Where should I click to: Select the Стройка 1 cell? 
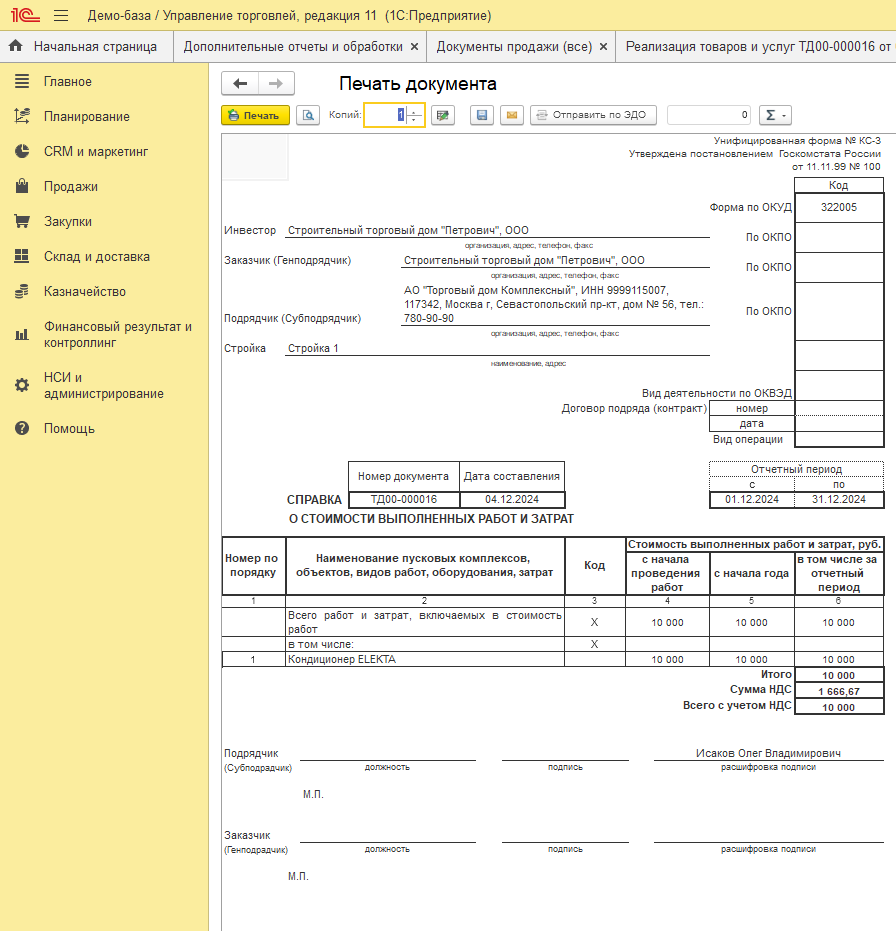498,349
